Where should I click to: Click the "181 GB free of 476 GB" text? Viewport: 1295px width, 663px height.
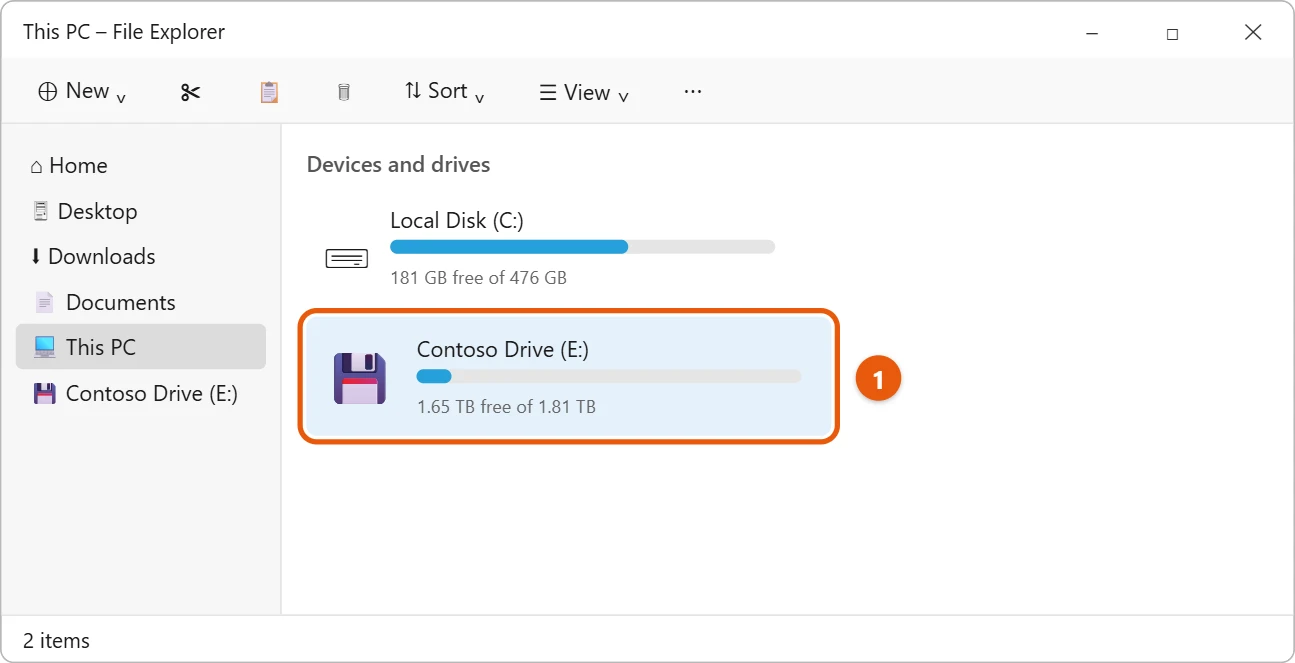[x=478, y=277]
